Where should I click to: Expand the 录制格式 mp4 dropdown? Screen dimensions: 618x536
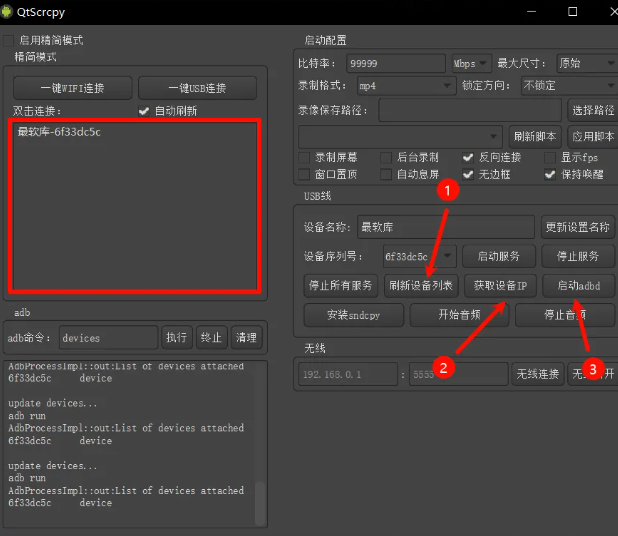[404, 86]
